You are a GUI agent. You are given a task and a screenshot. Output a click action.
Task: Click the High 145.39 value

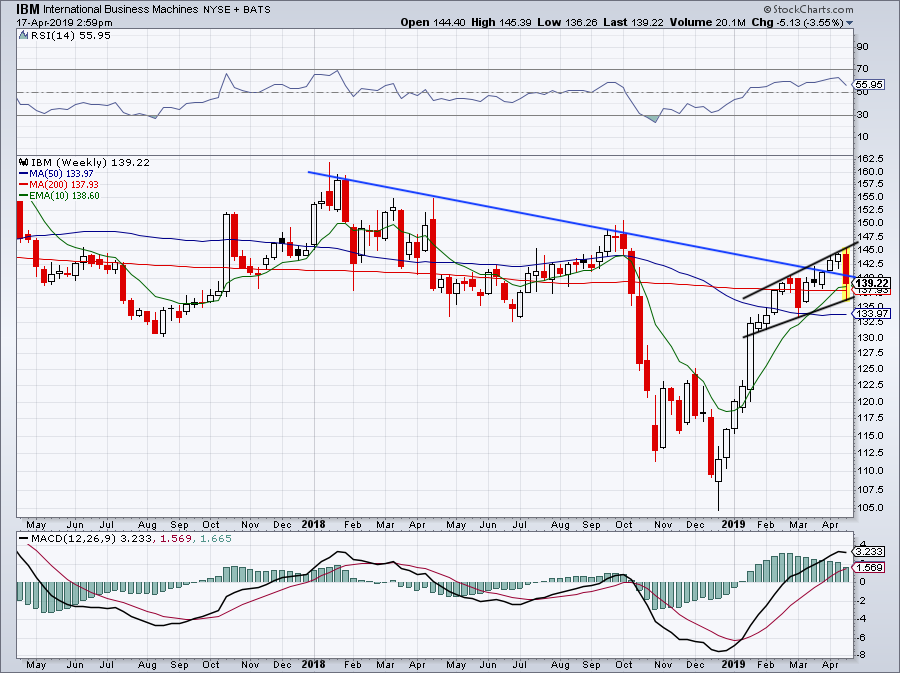(501, 22)
